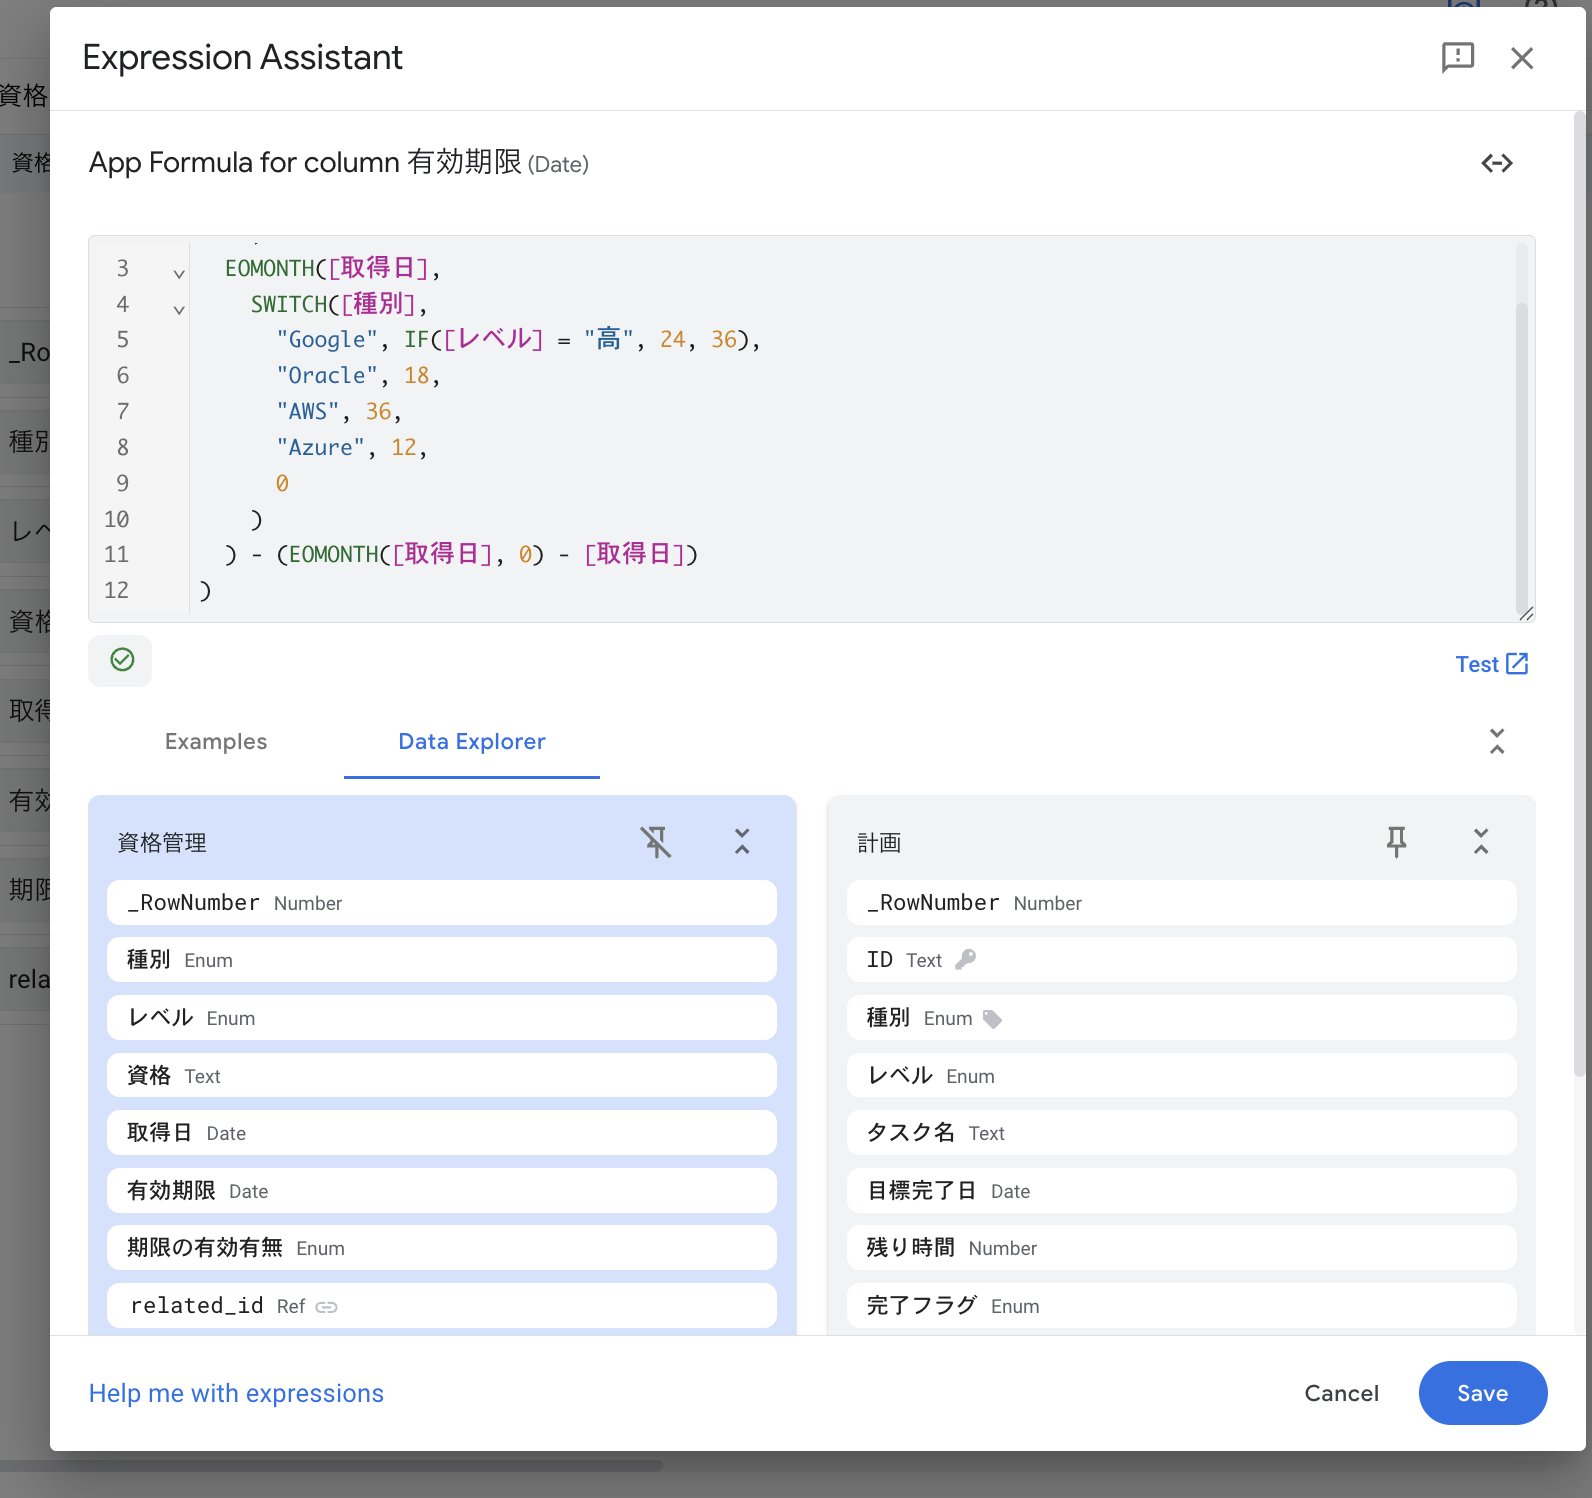The width and height of the screenshot is (1592, 1498).
Task: Click the expand editor width icon
Action: click(x=1496, y=163)
